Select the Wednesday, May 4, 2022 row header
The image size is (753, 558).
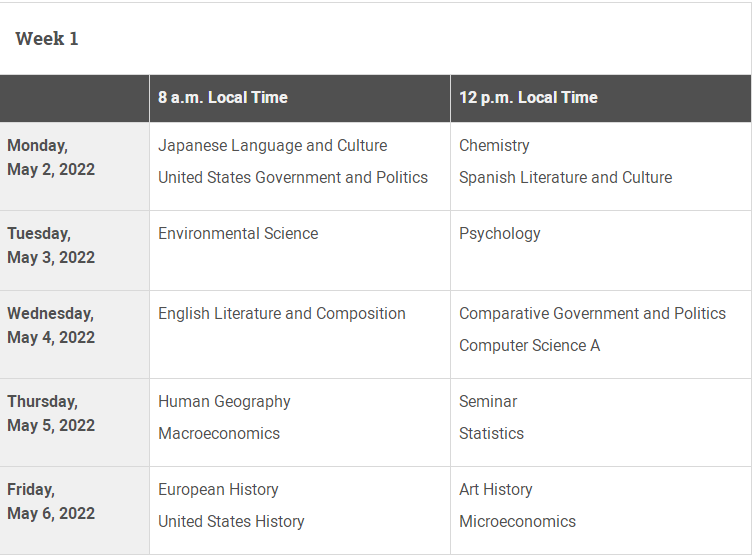coord(74,335)
